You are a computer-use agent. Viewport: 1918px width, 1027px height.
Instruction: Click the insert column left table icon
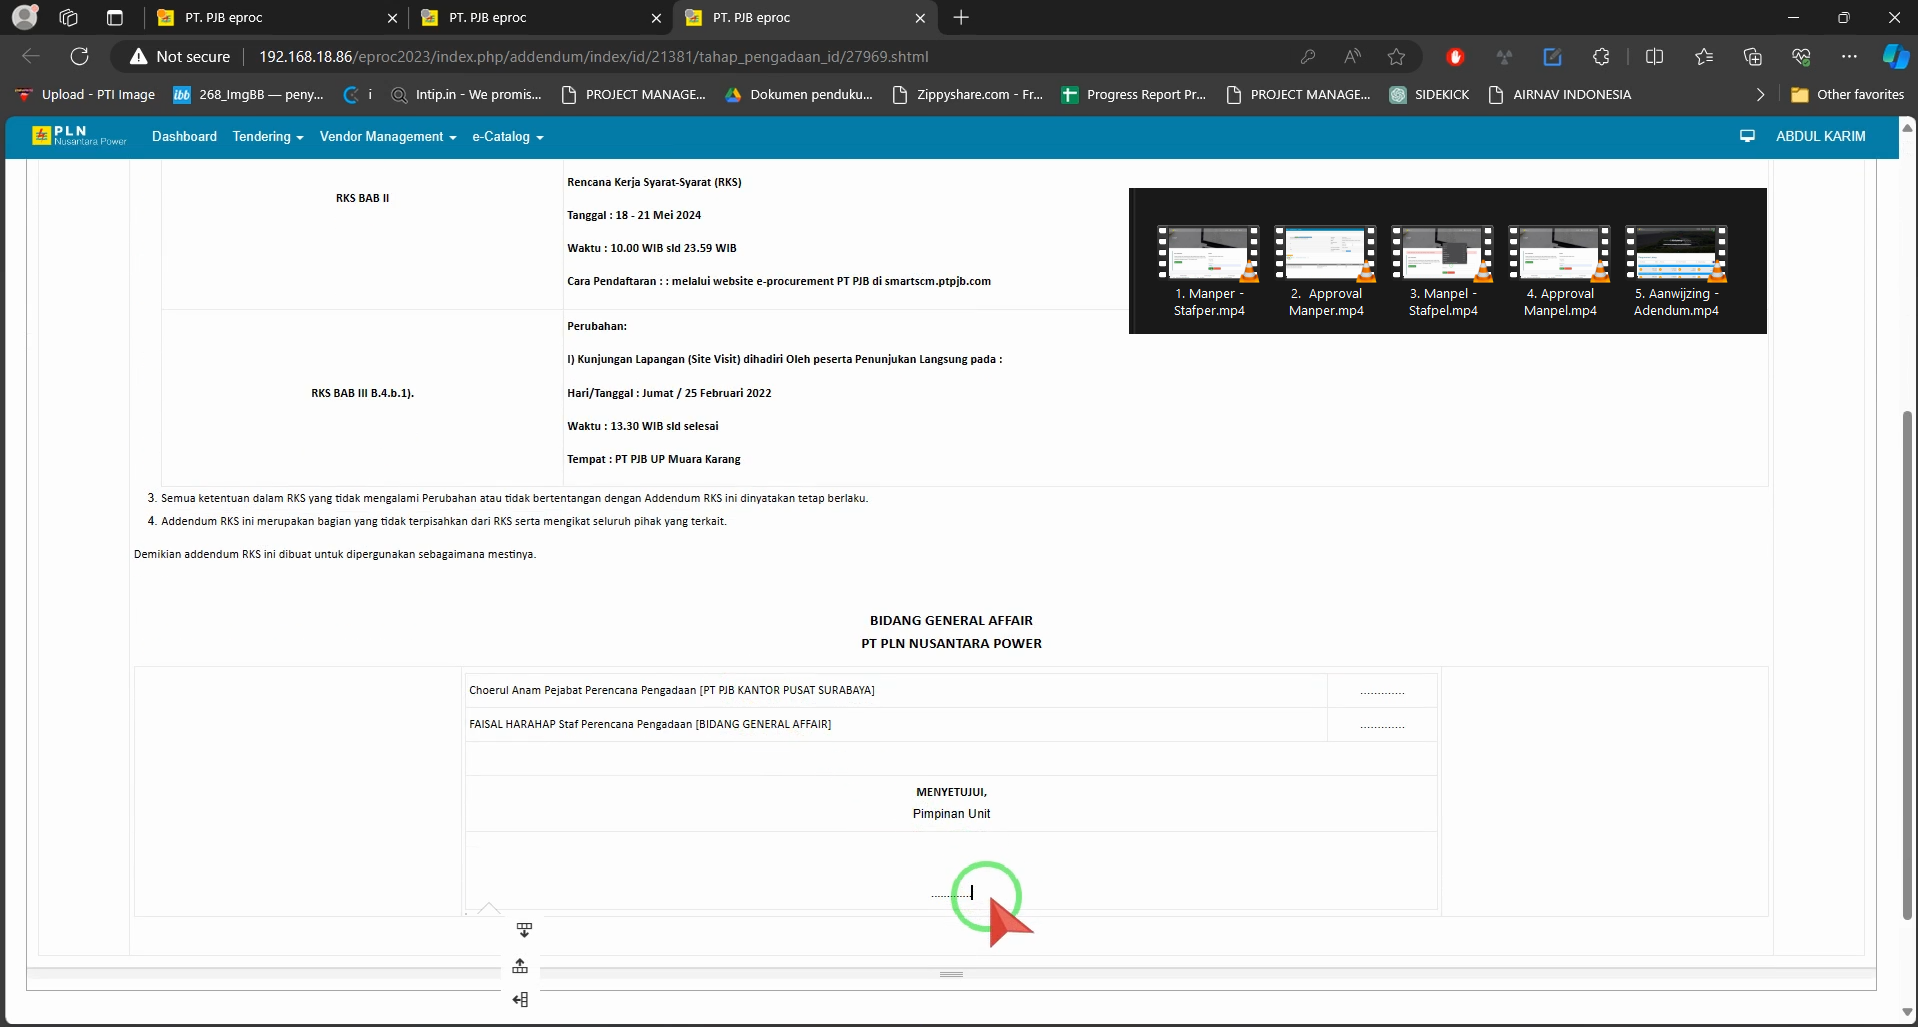click(520, 1000)
